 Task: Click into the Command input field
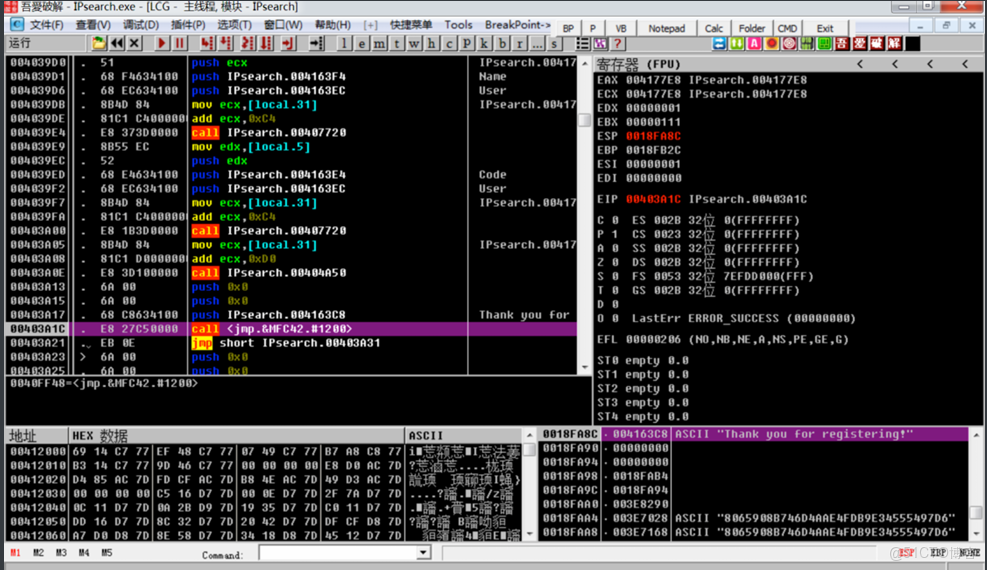338,553
